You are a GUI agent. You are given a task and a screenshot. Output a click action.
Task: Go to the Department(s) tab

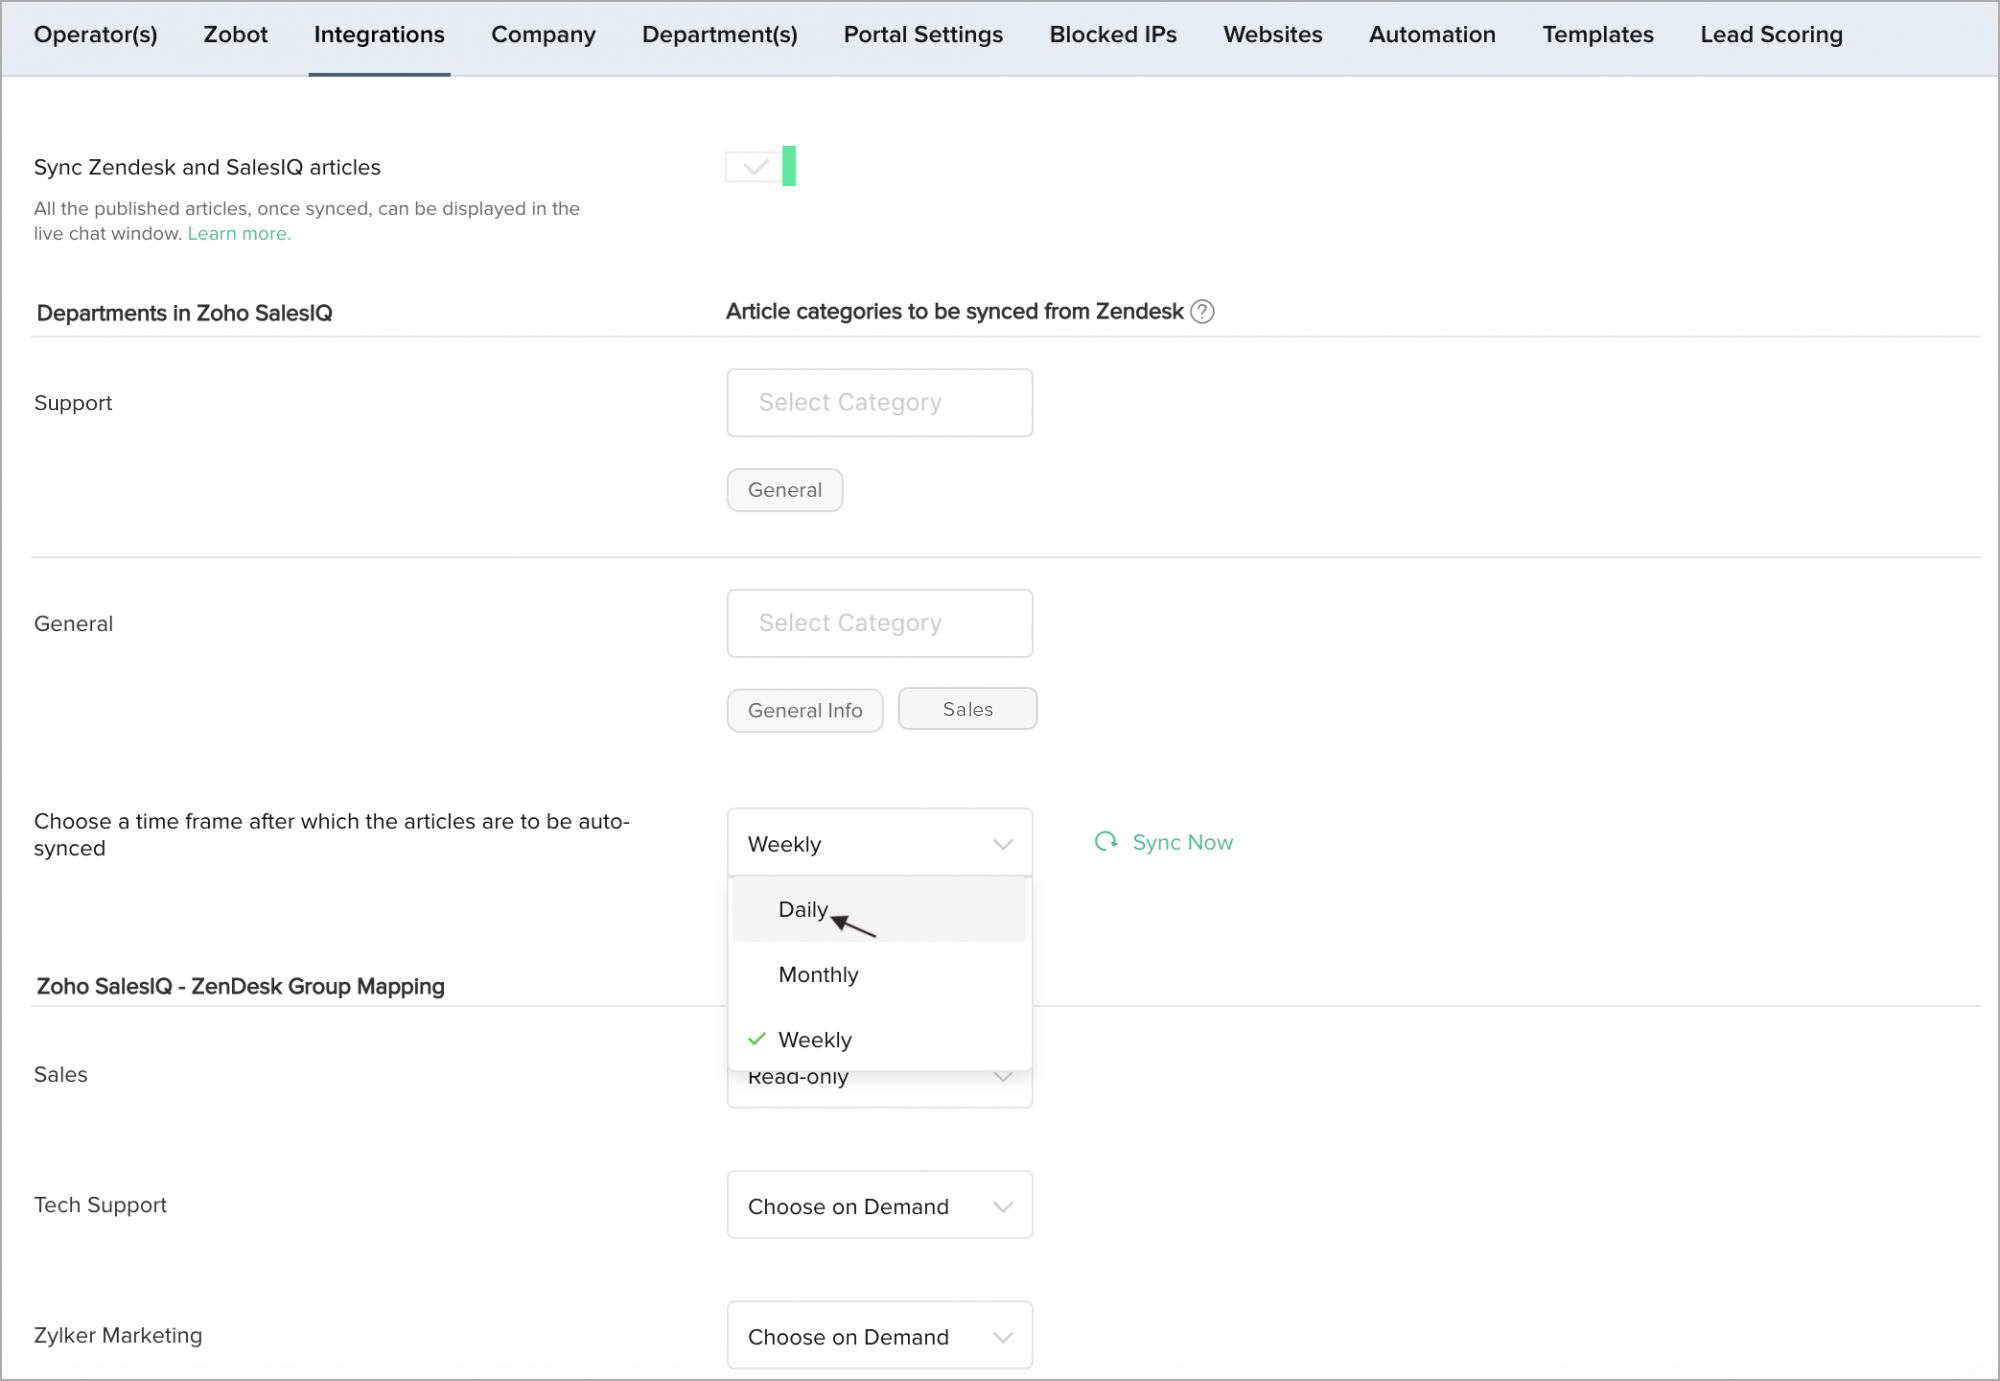[x=720, y=35]
